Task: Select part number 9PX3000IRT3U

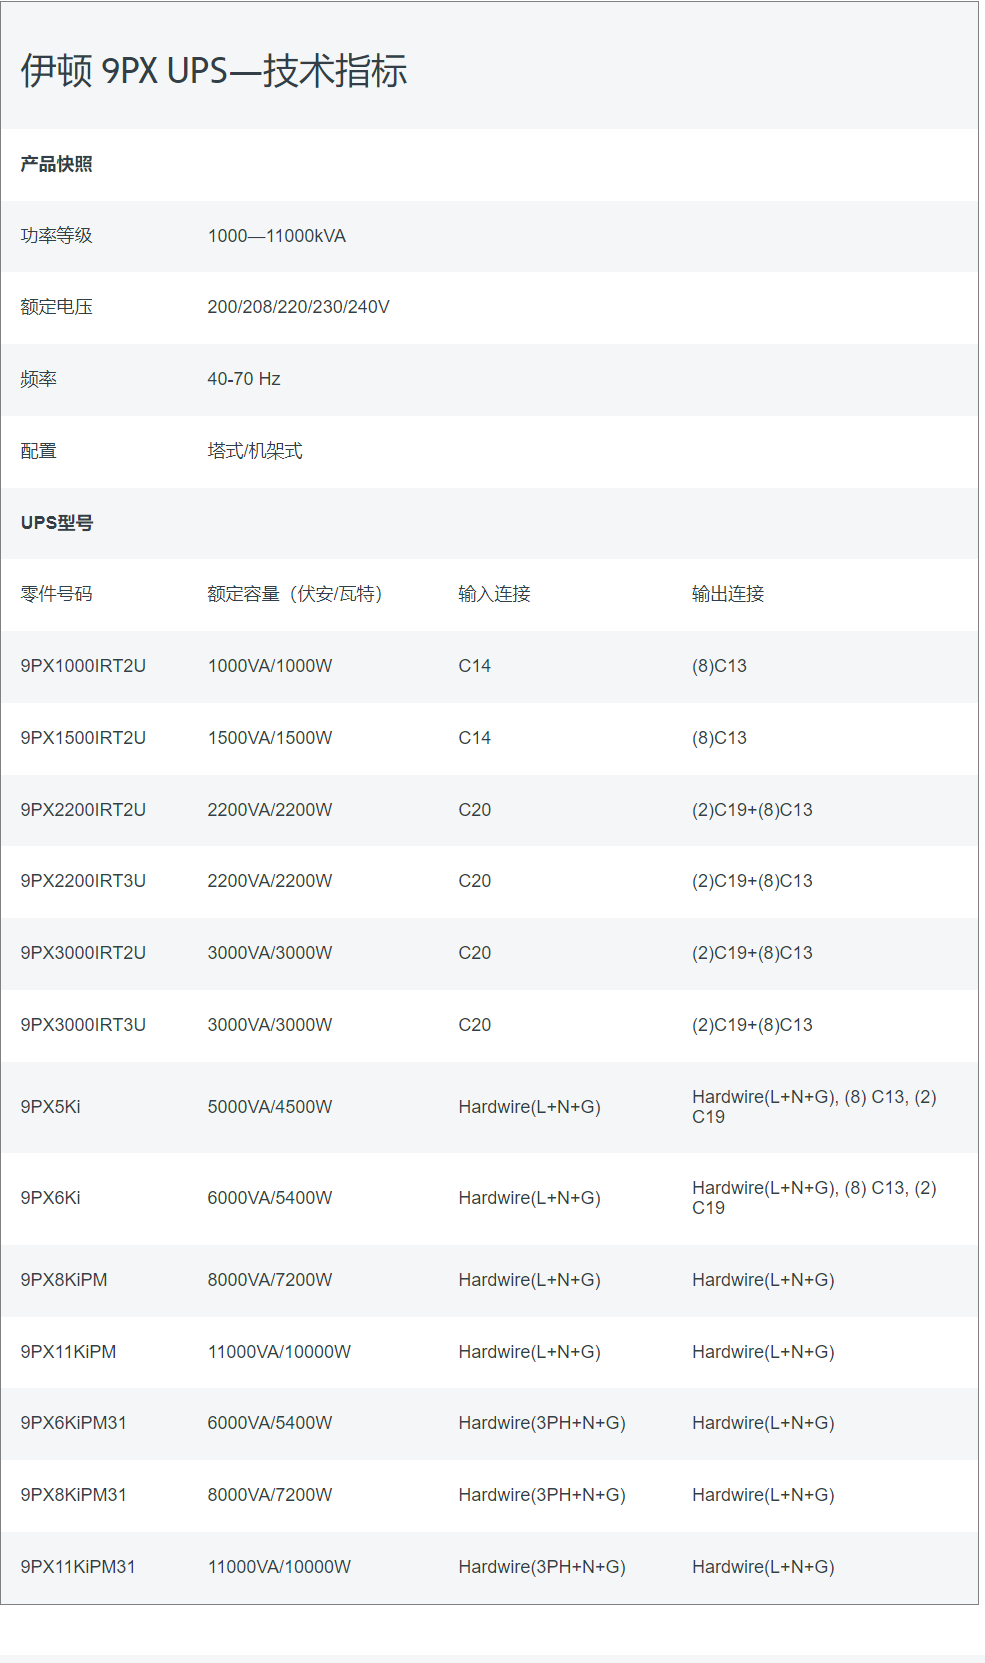Action: click(x=83, y=1025)
